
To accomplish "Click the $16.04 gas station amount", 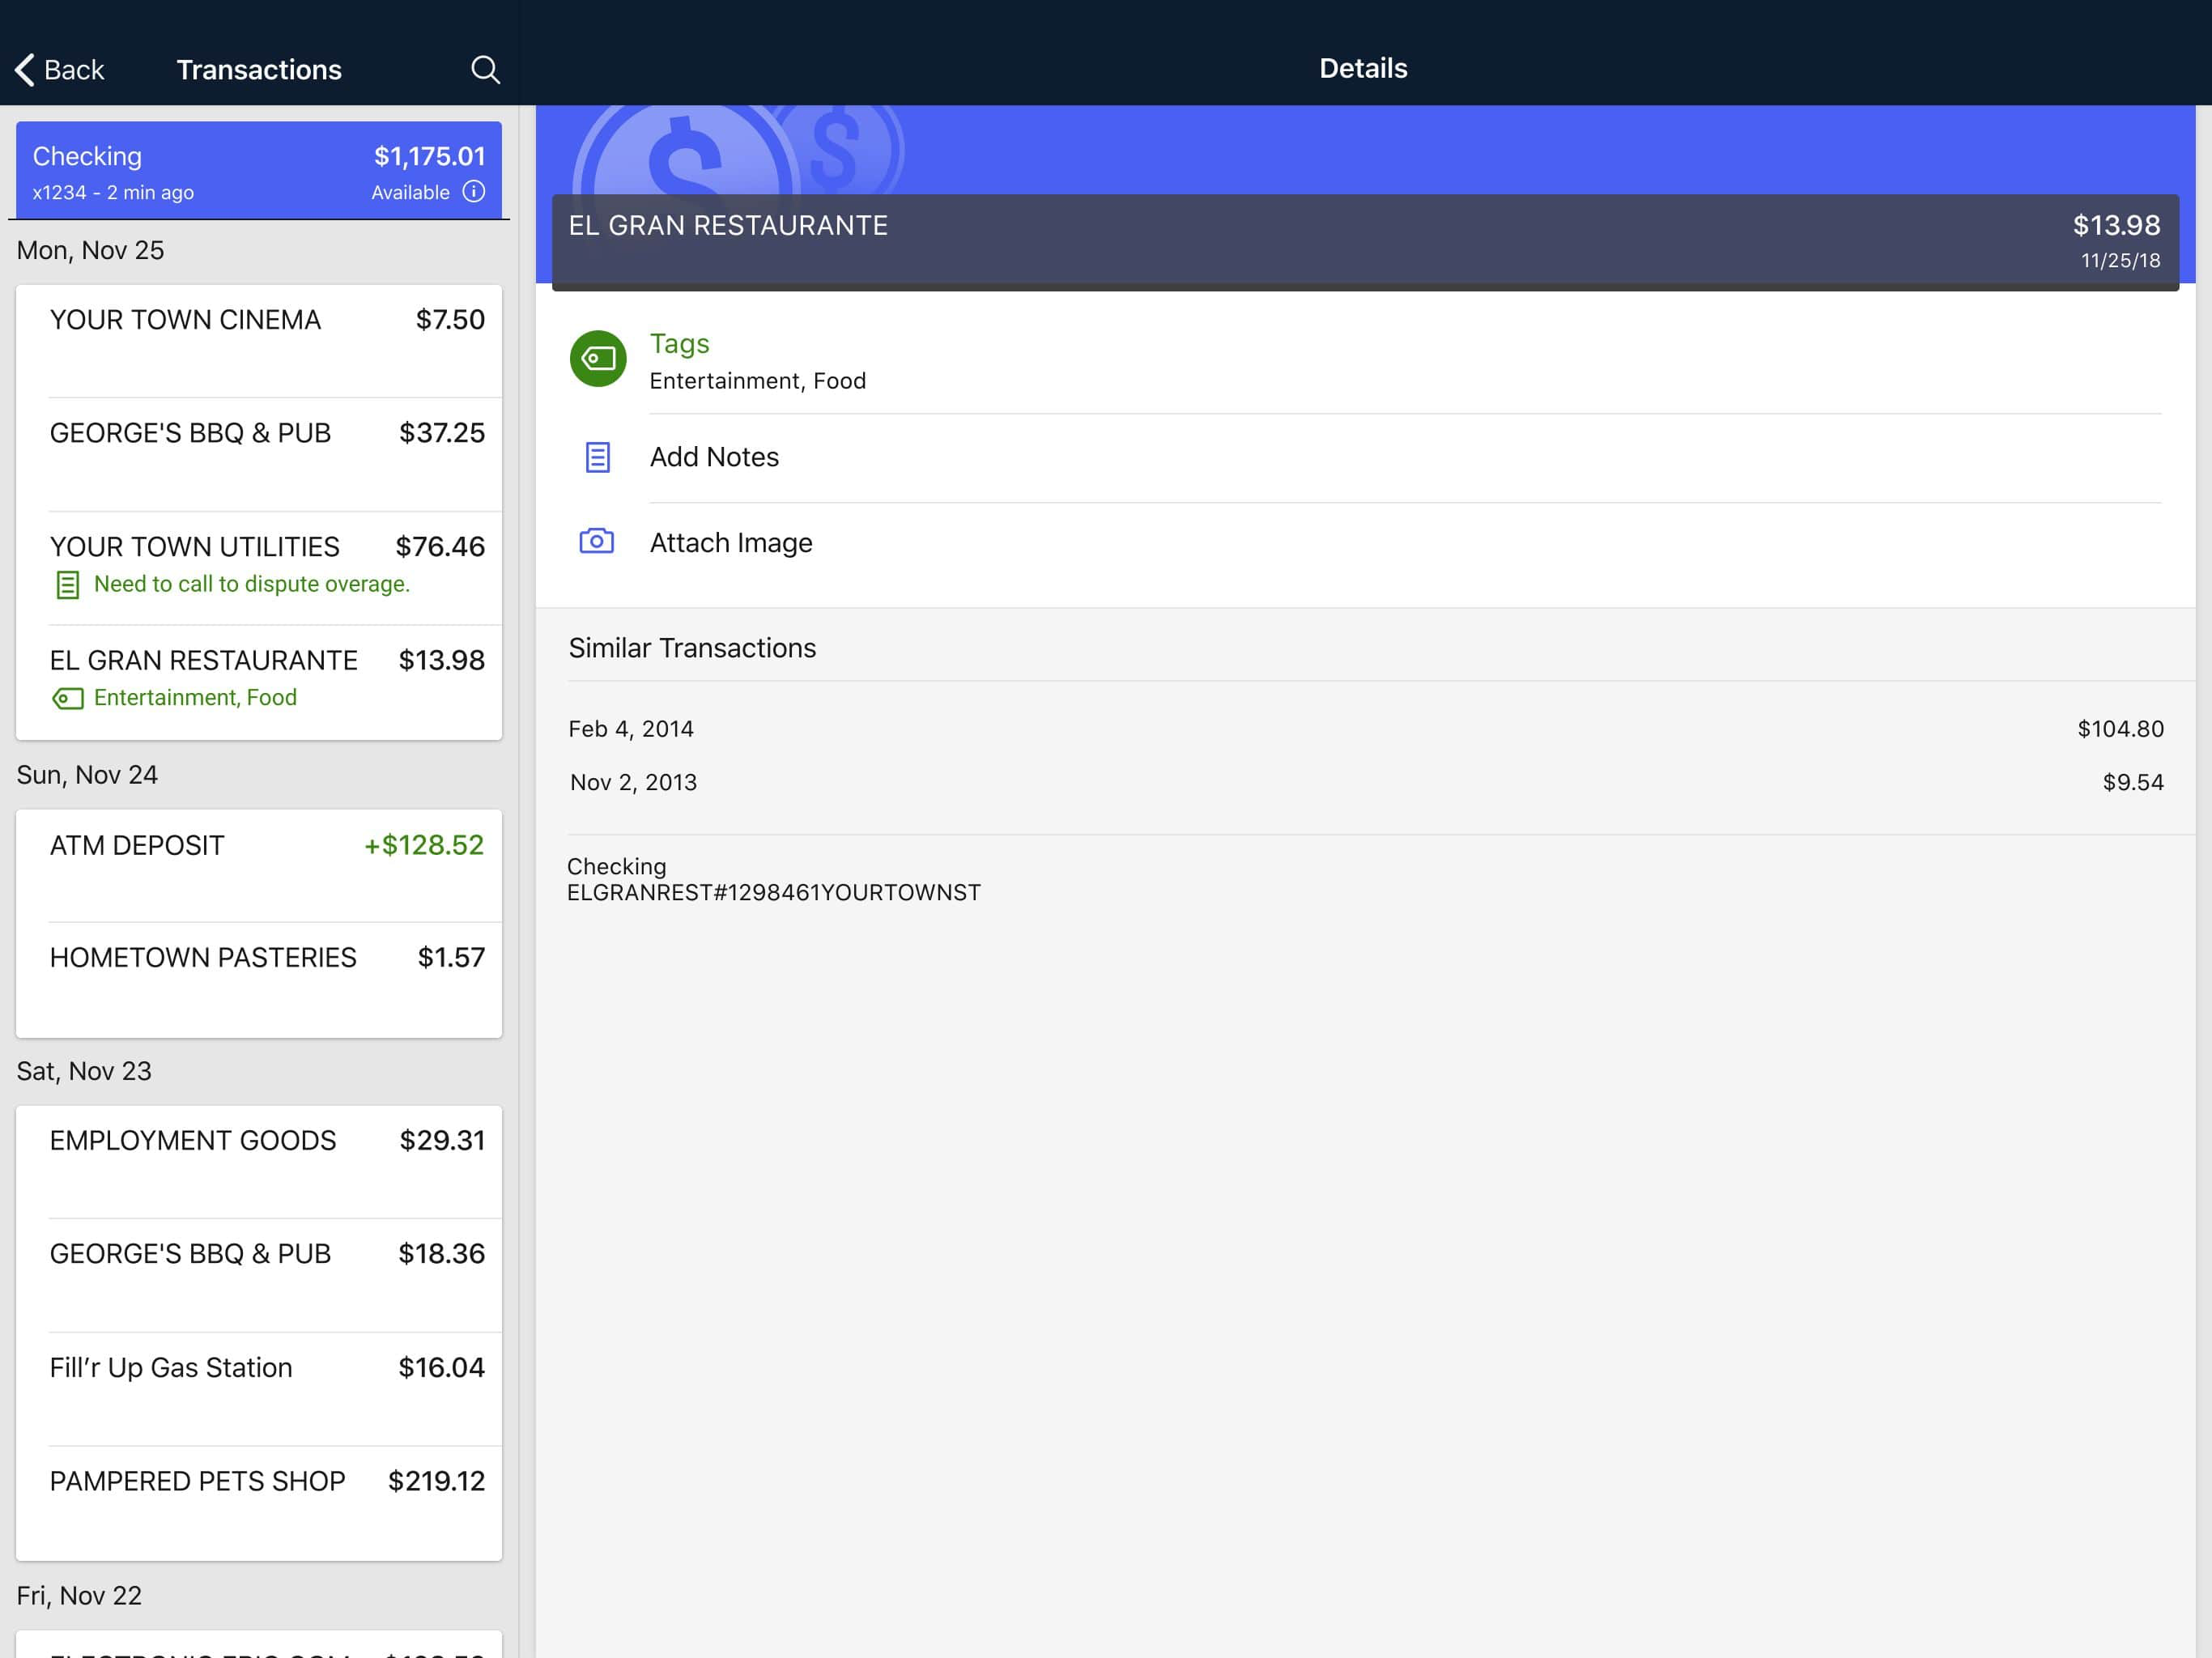I will pos(441,1368).
